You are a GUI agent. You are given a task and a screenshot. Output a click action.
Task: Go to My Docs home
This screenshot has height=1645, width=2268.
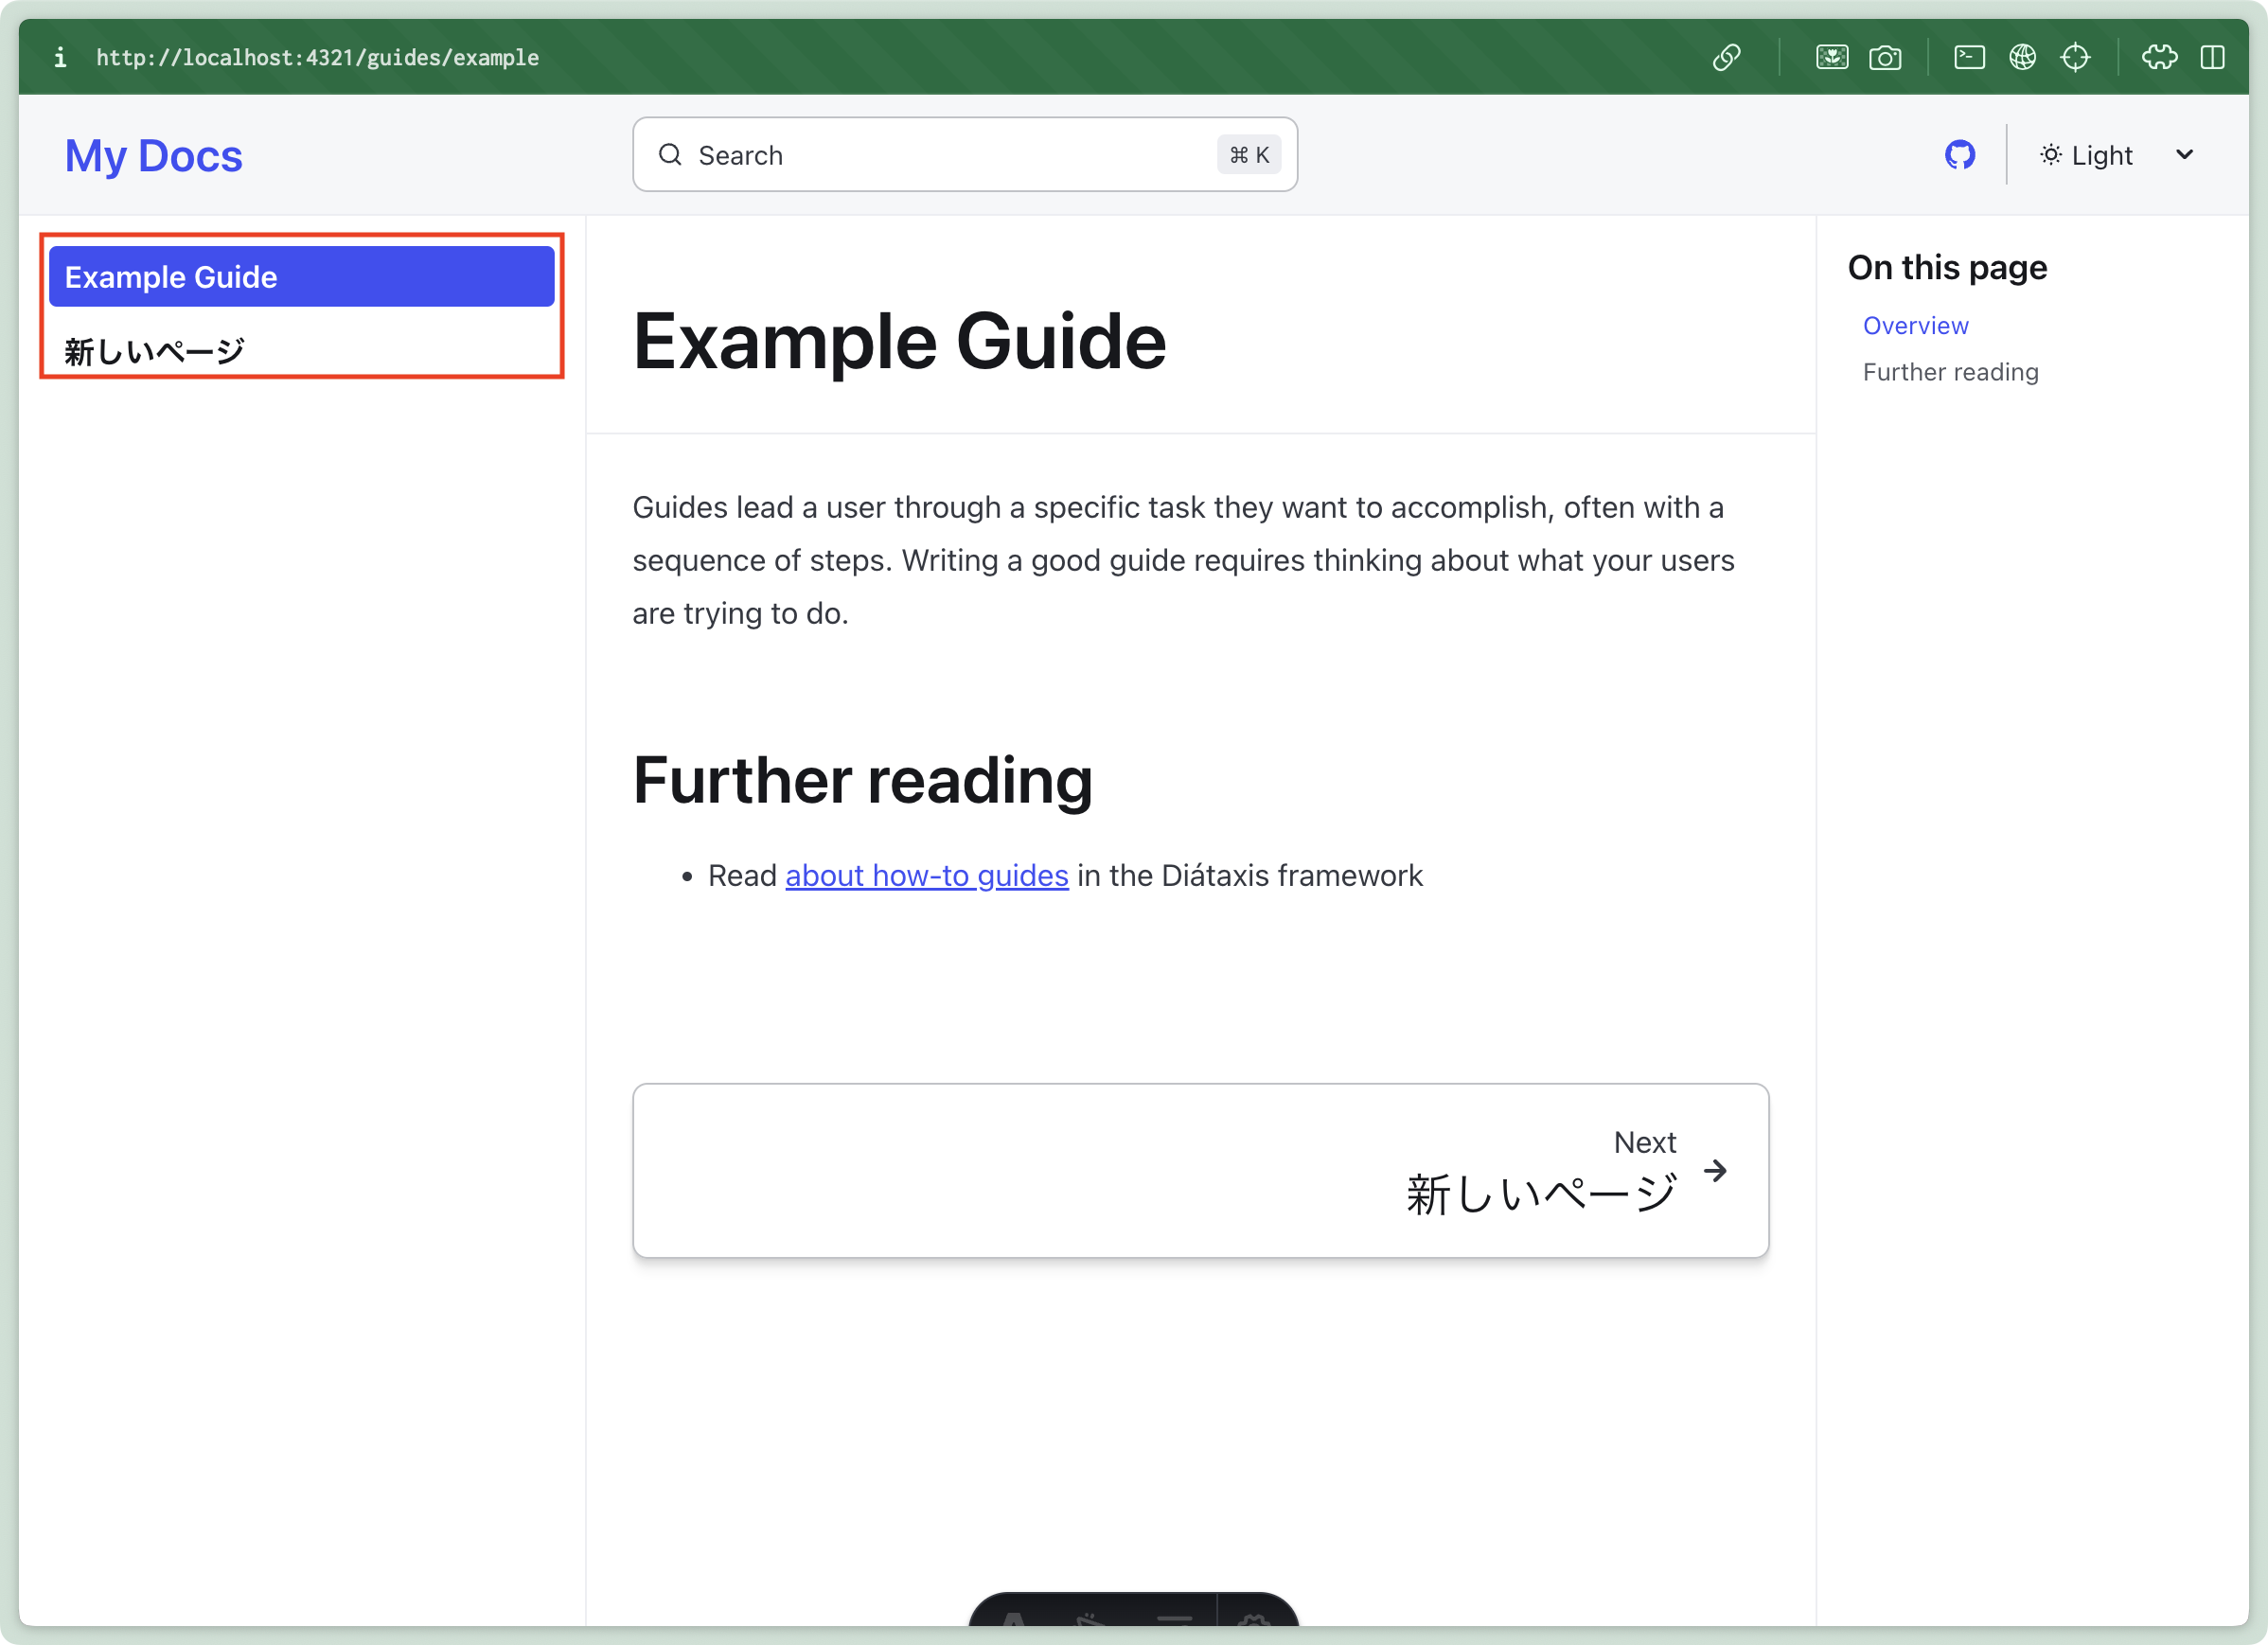pyautogui.click(x=154, y=156)
